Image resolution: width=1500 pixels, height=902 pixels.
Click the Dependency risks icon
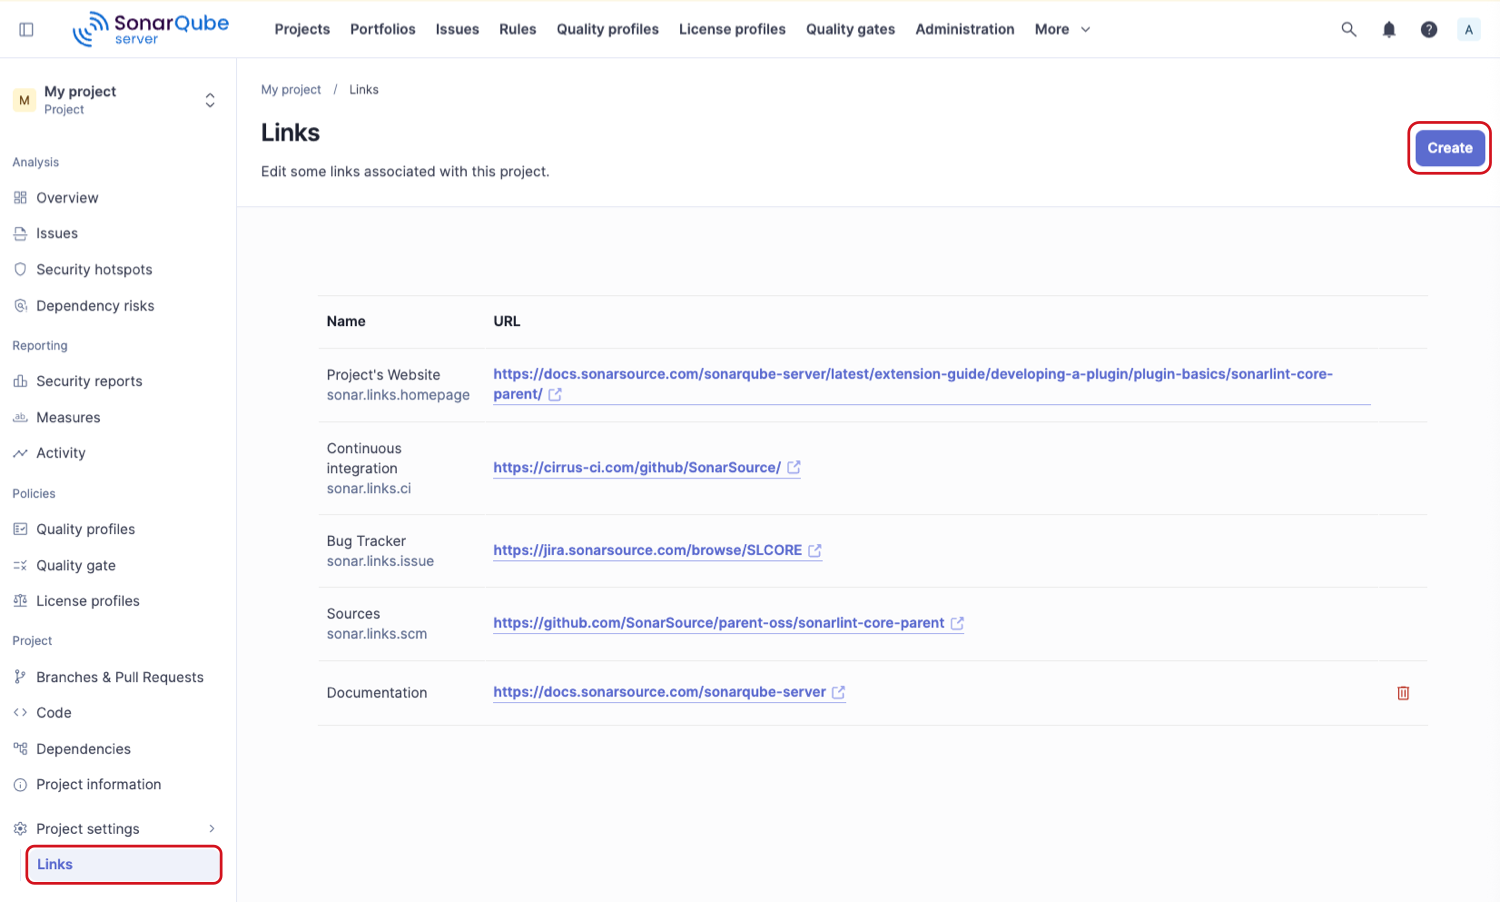pos(20,306)
